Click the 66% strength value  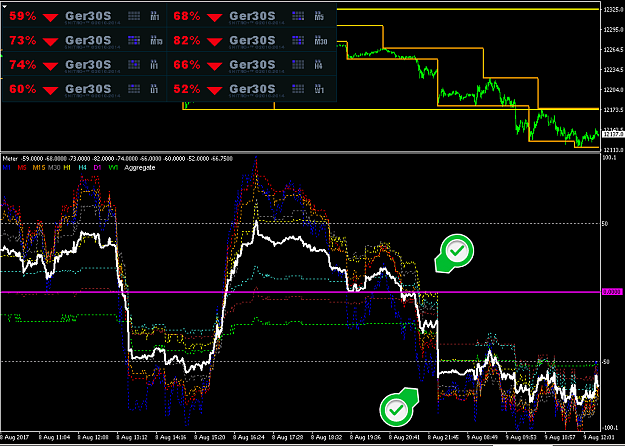187,65
